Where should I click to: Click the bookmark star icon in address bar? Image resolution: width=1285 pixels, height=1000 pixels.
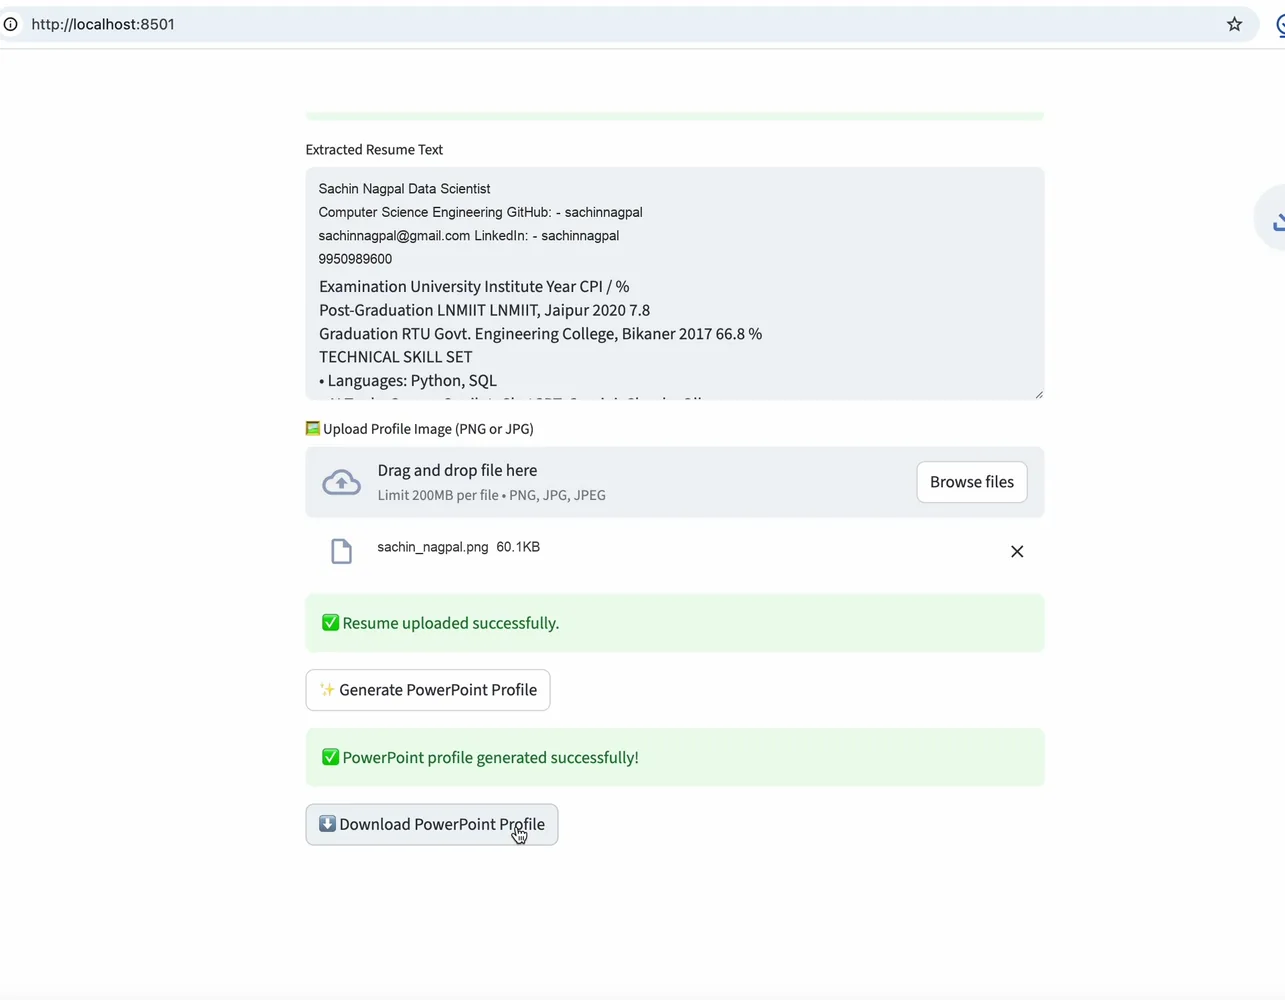pos(1234,24)
